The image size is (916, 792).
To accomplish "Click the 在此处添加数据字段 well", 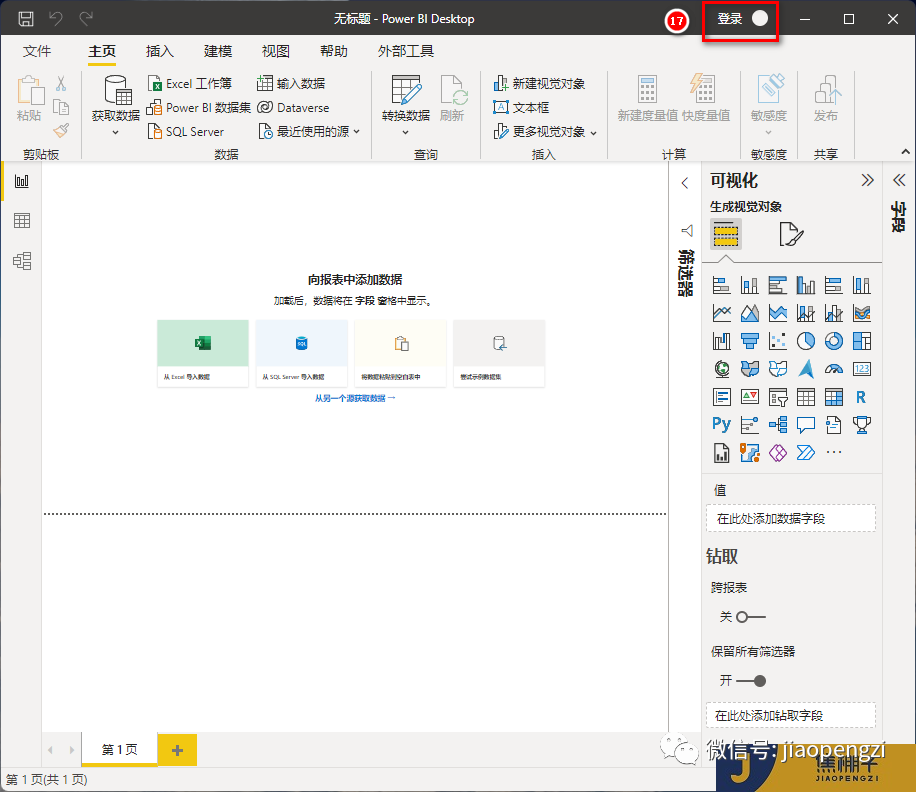I will pos(791,518).
